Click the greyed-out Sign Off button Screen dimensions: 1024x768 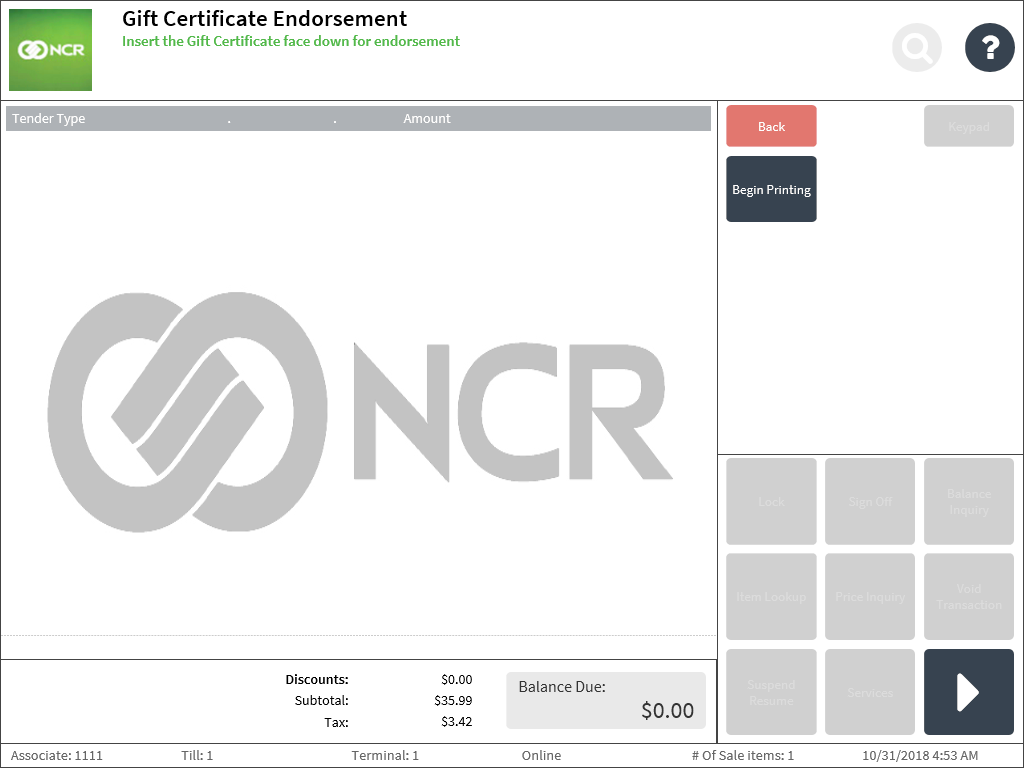(x=870, y=502)
